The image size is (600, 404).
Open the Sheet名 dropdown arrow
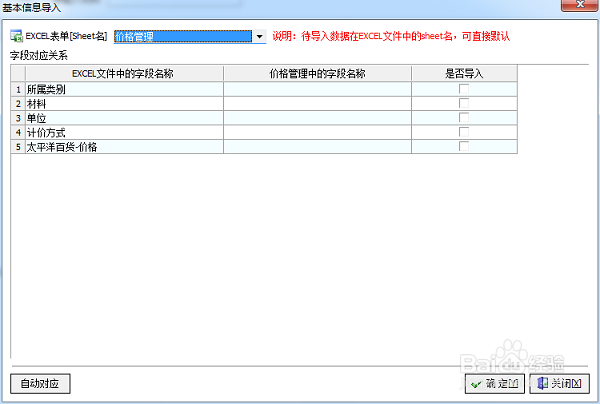click(x=259, y=37)
